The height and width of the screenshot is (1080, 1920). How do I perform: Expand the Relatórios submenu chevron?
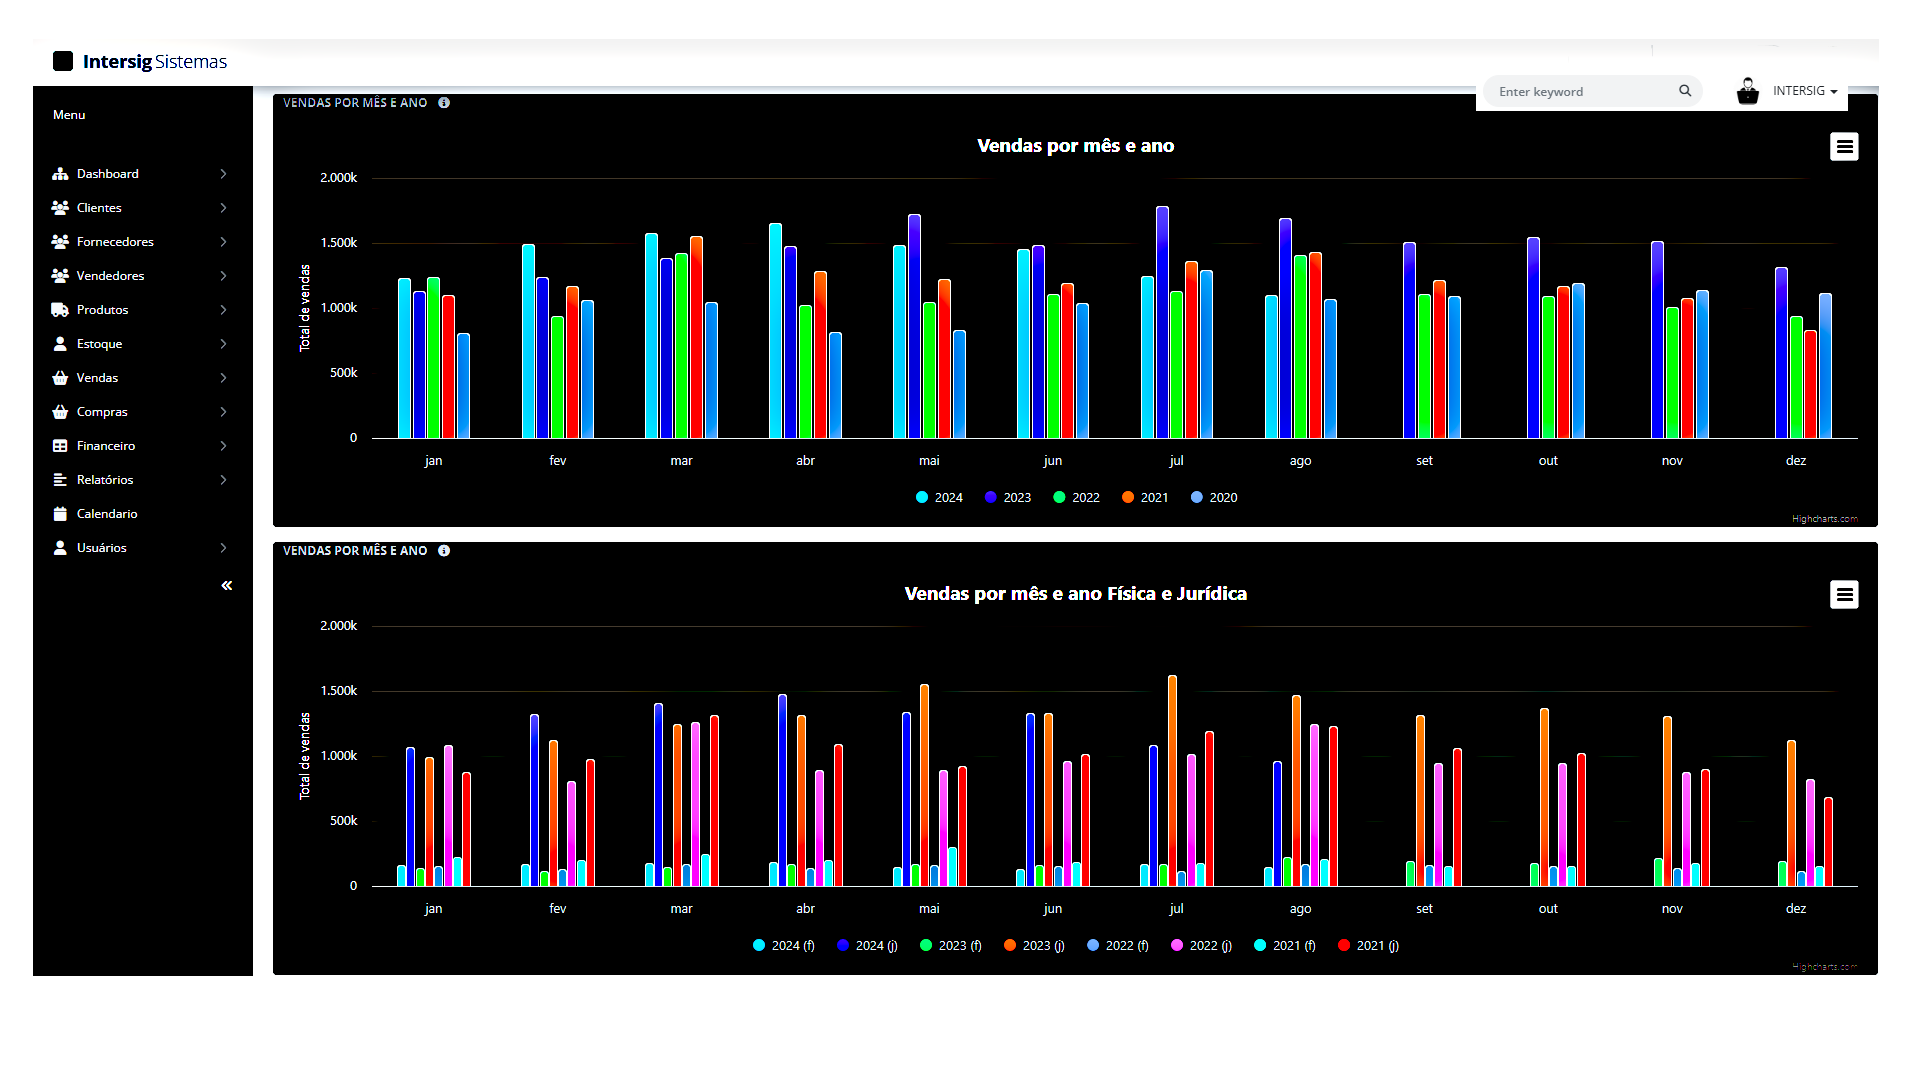click(x=223, y=480)
